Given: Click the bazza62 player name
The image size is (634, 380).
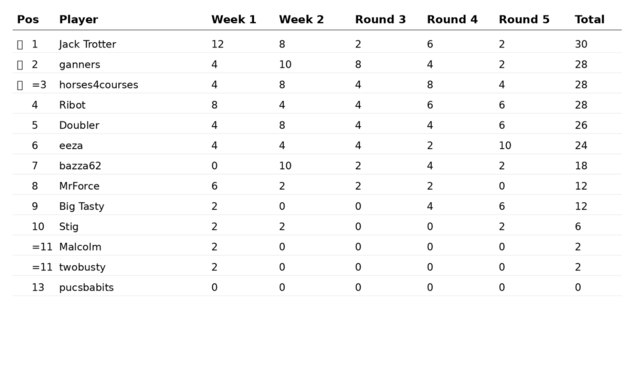Looking at the screenshot, I should [x=80, y=166].
